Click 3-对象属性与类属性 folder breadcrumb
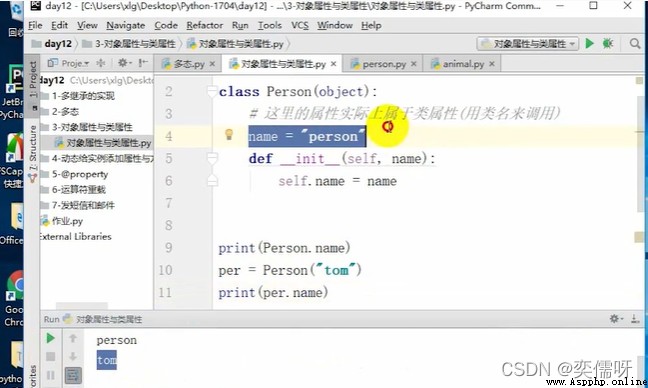This screenshot has height=388, width=648. [x=129, y=44]
